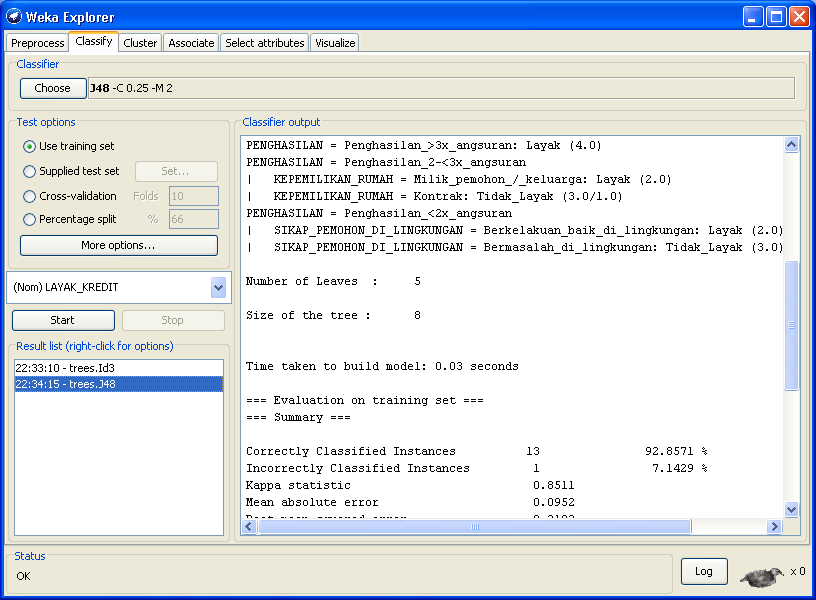816x600 pixels.
Task: Click the vertical scrollbar thumb in classifier output
Action: point(792,325)
